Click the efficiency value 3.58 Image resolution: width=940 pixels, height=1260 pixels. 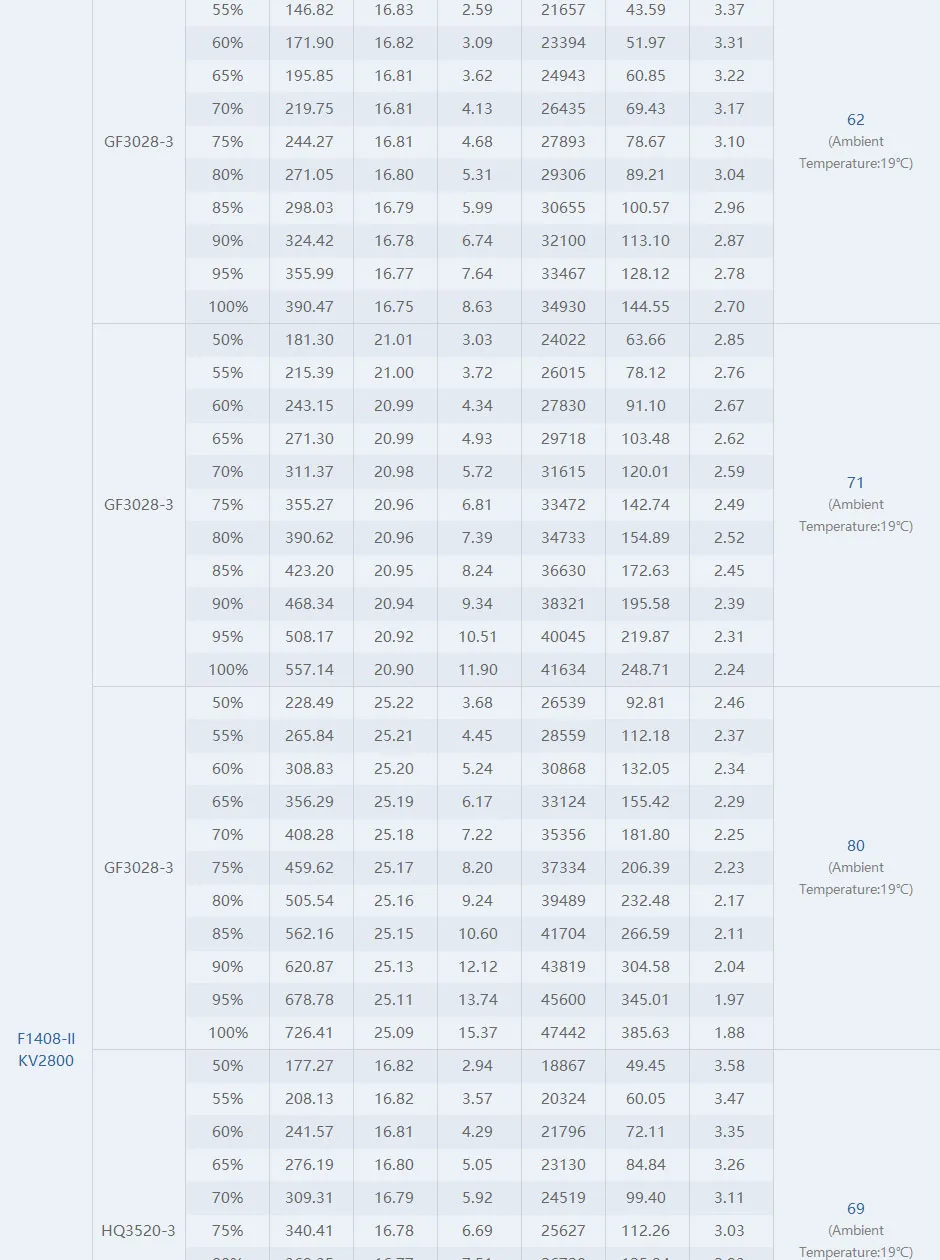click(x=730, y=1065)
